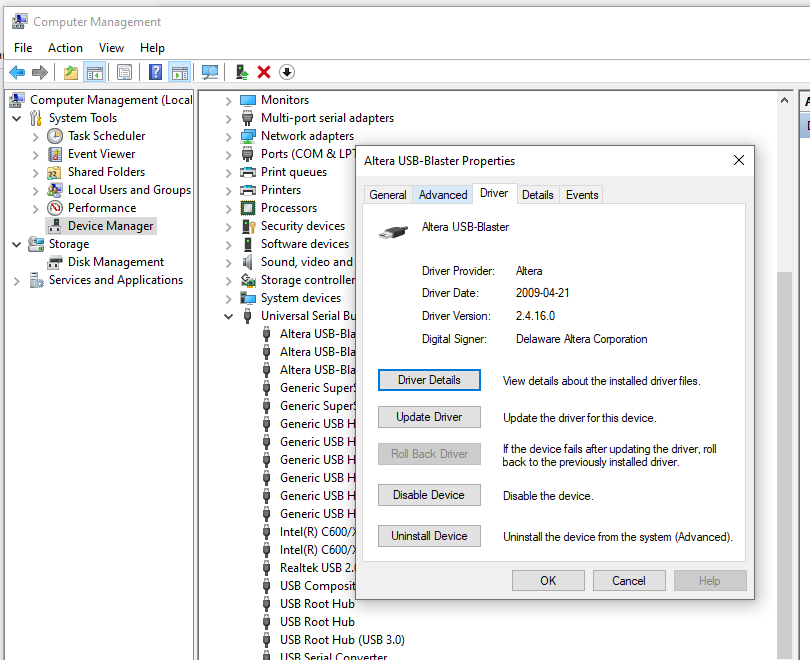The height and width of the screenshot is (660, 810).
Task: Click the driver version 2.4.16.0 text
Action: [x=535, y=316]
